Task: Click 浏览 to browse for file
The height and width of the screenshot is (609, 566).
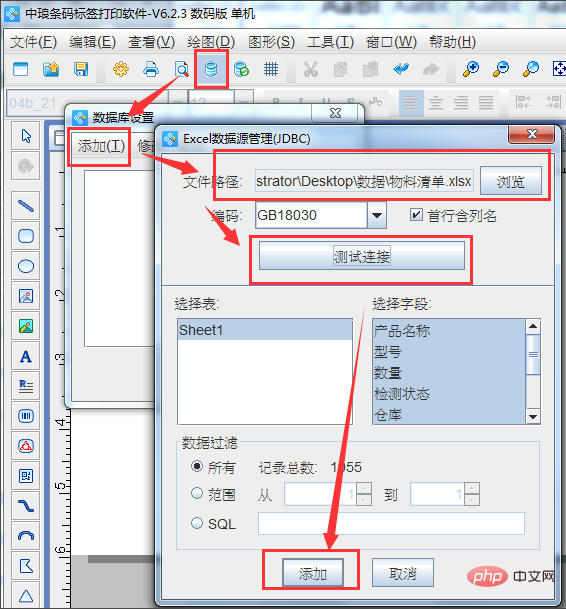Action: pos(511,181)
